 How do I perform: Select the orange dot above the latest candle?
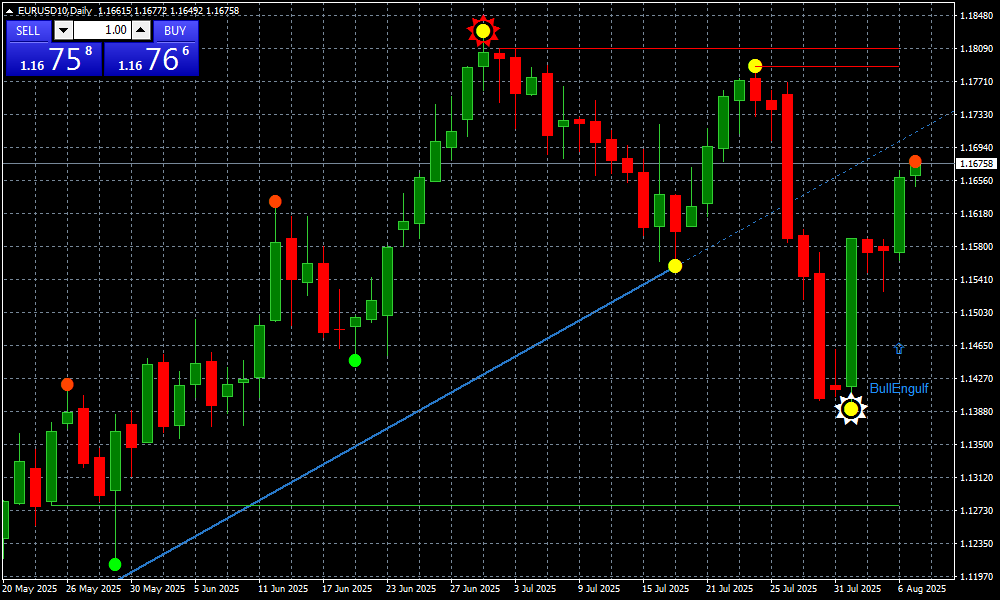915,161
